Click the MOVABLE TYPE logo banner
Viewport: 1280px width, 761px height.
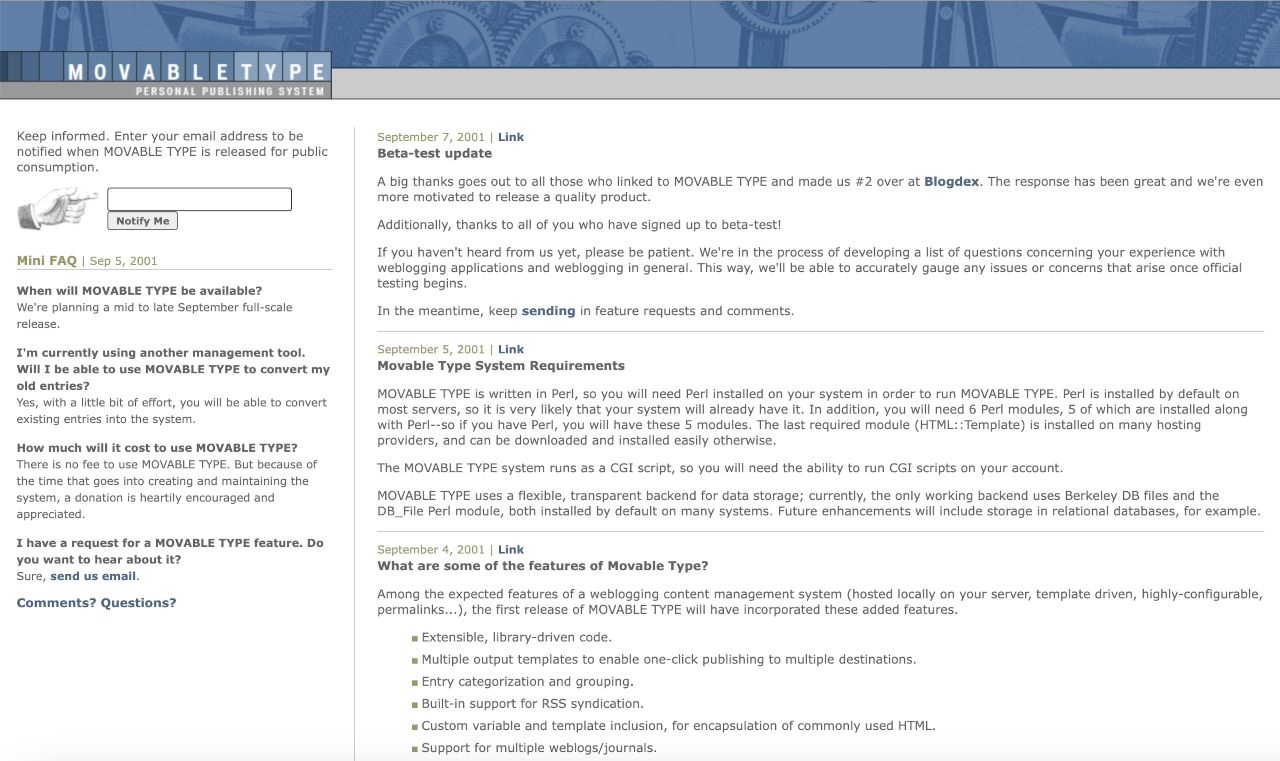click(166, 75)
